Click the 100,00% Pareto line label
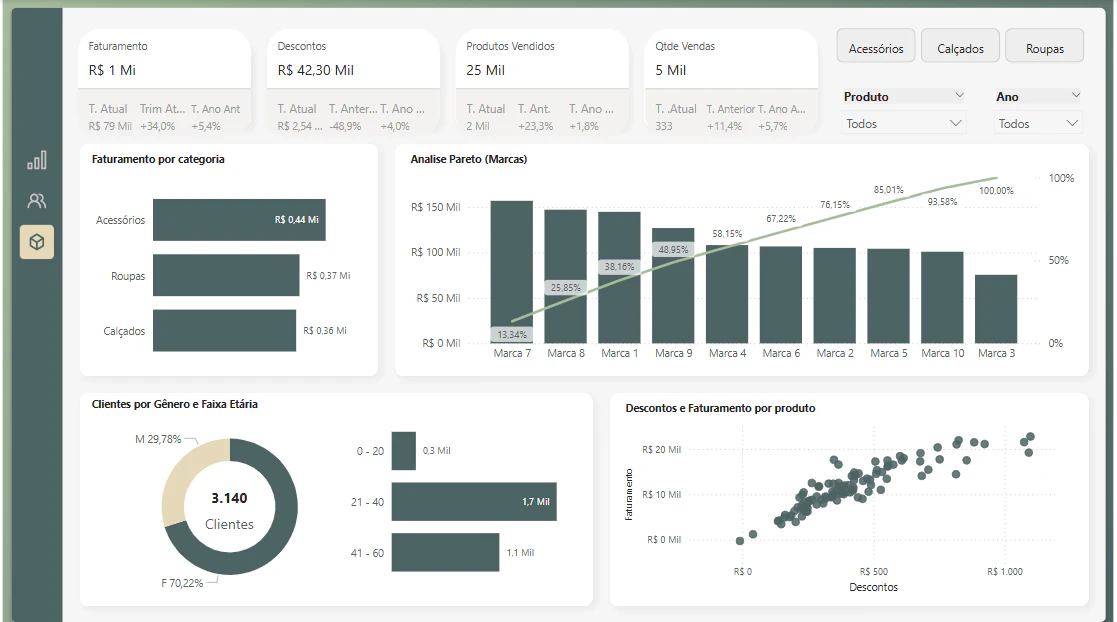Screen dimensions: 1117x622 click(x=996, y=191)
